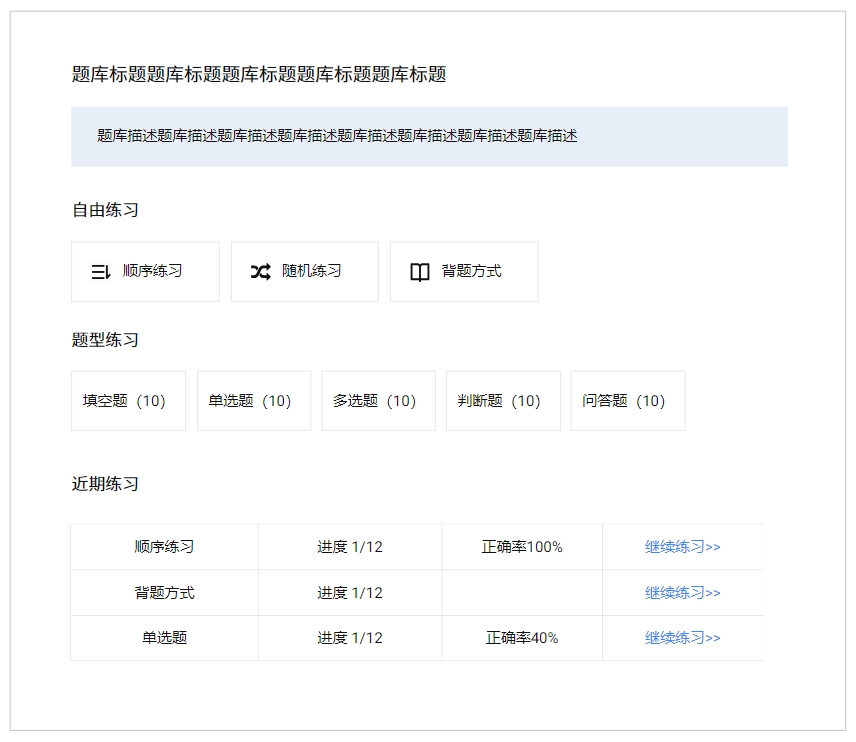Click the 正确率100% cell

point(522,547)
